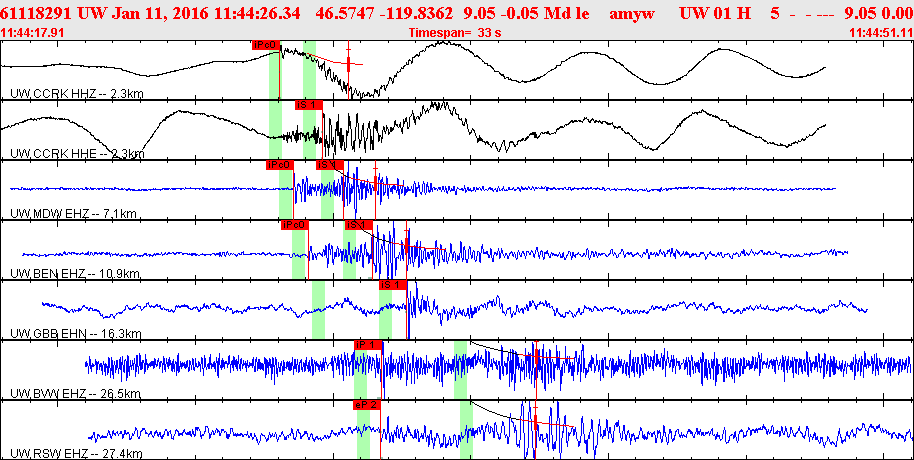Image resolution: width=914 pixels, height=460 pixels.
Task: Click the iPc0 pick flag on MDW trace
Action: (x=279, y=165)
